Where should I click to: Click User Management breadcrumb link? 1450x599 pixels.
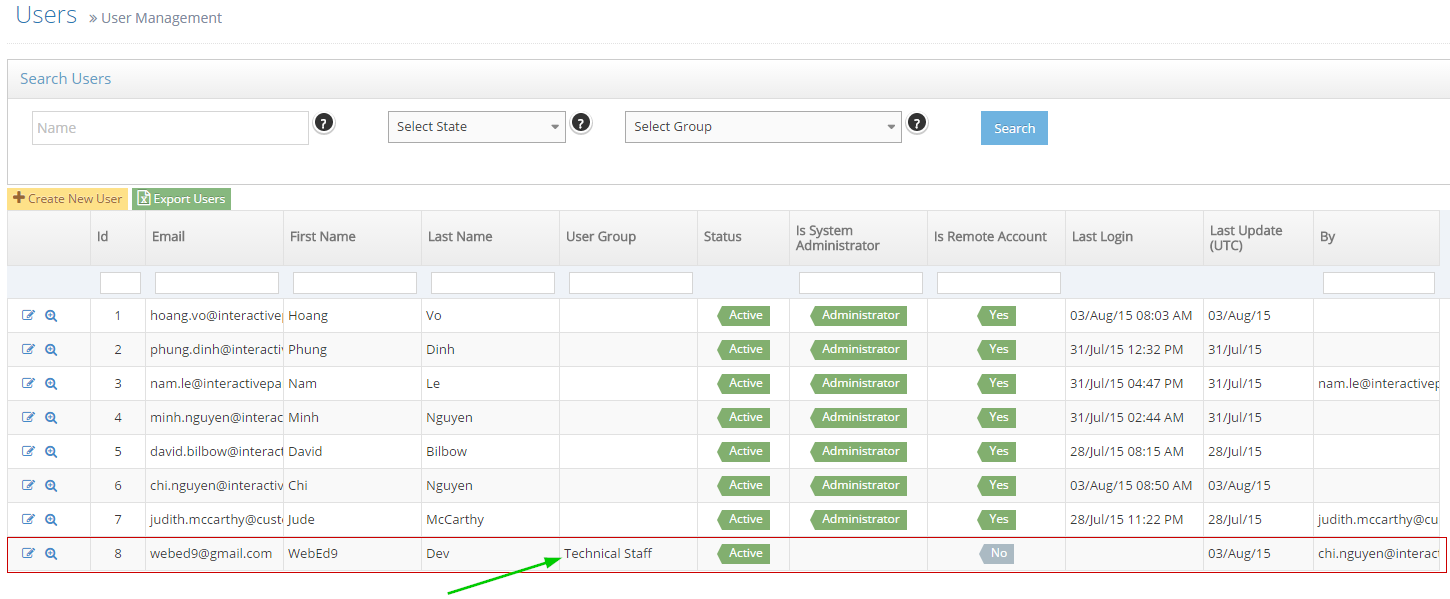coord(161,18)
